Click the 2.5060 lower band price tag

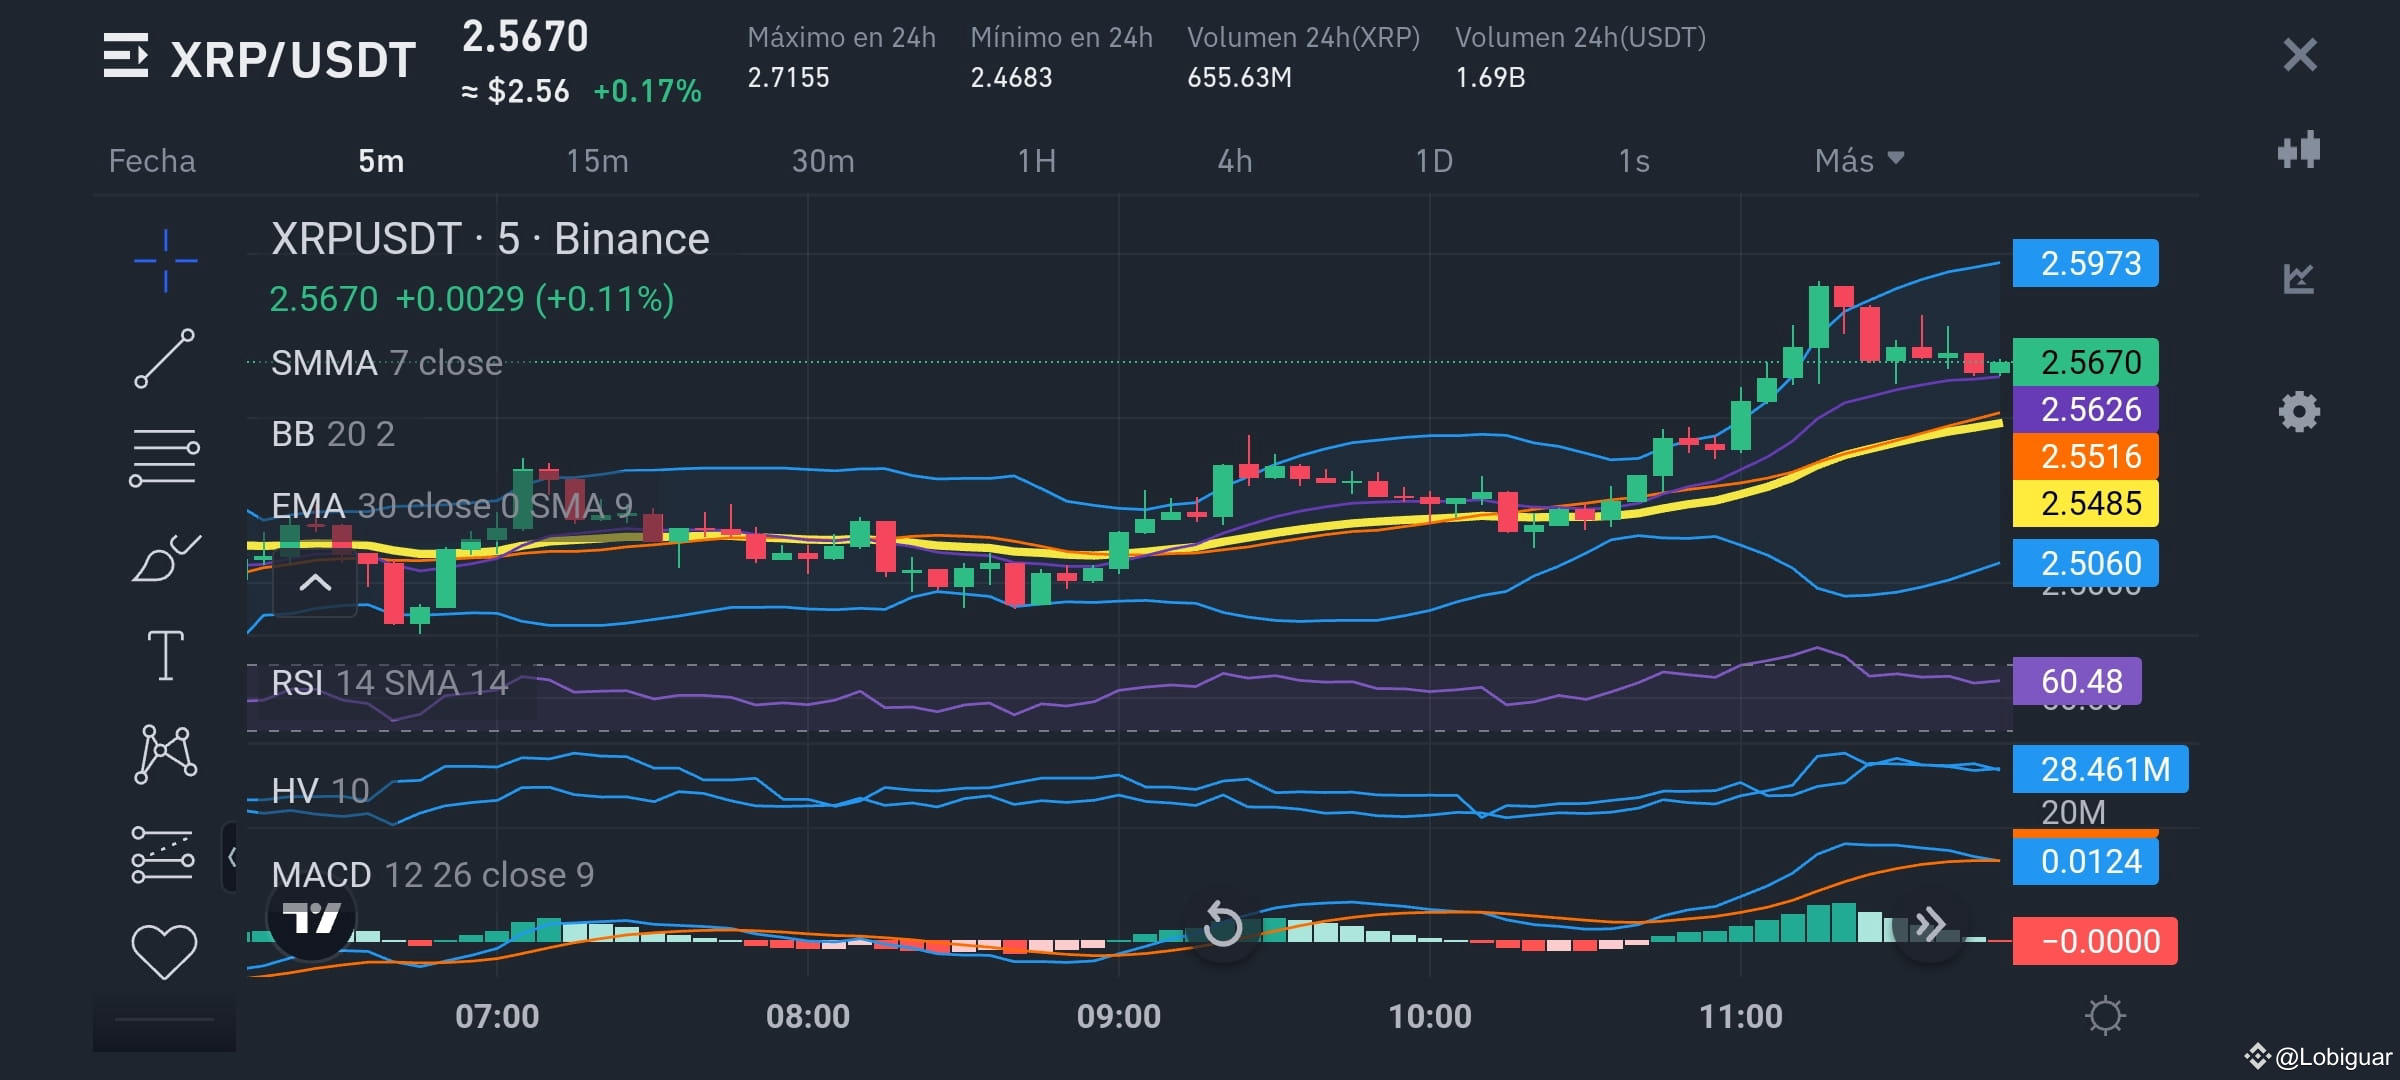point(2086,563)
